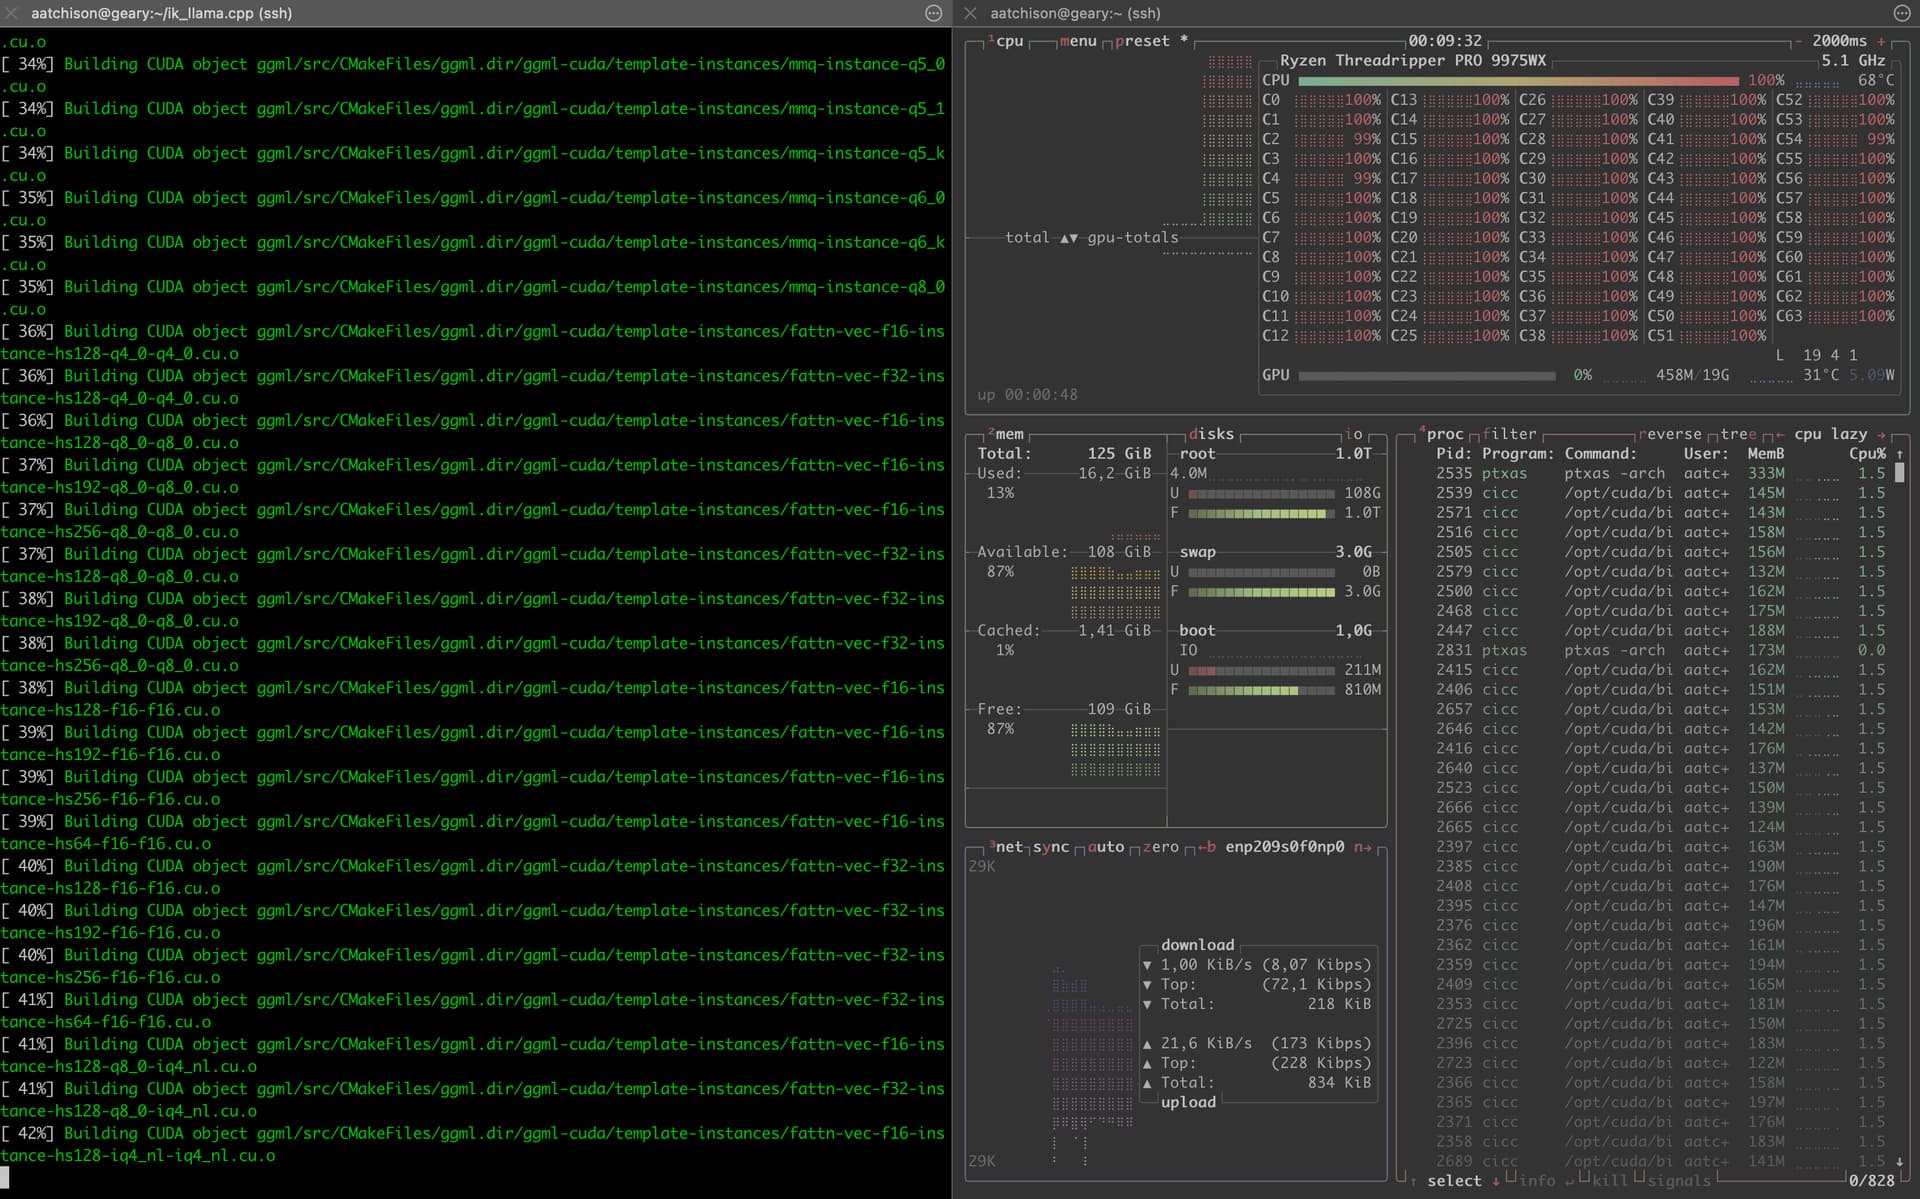This screenshot has width=1920, height=1199.
Task: Zero the network totals
Action: coord(1161,847)
